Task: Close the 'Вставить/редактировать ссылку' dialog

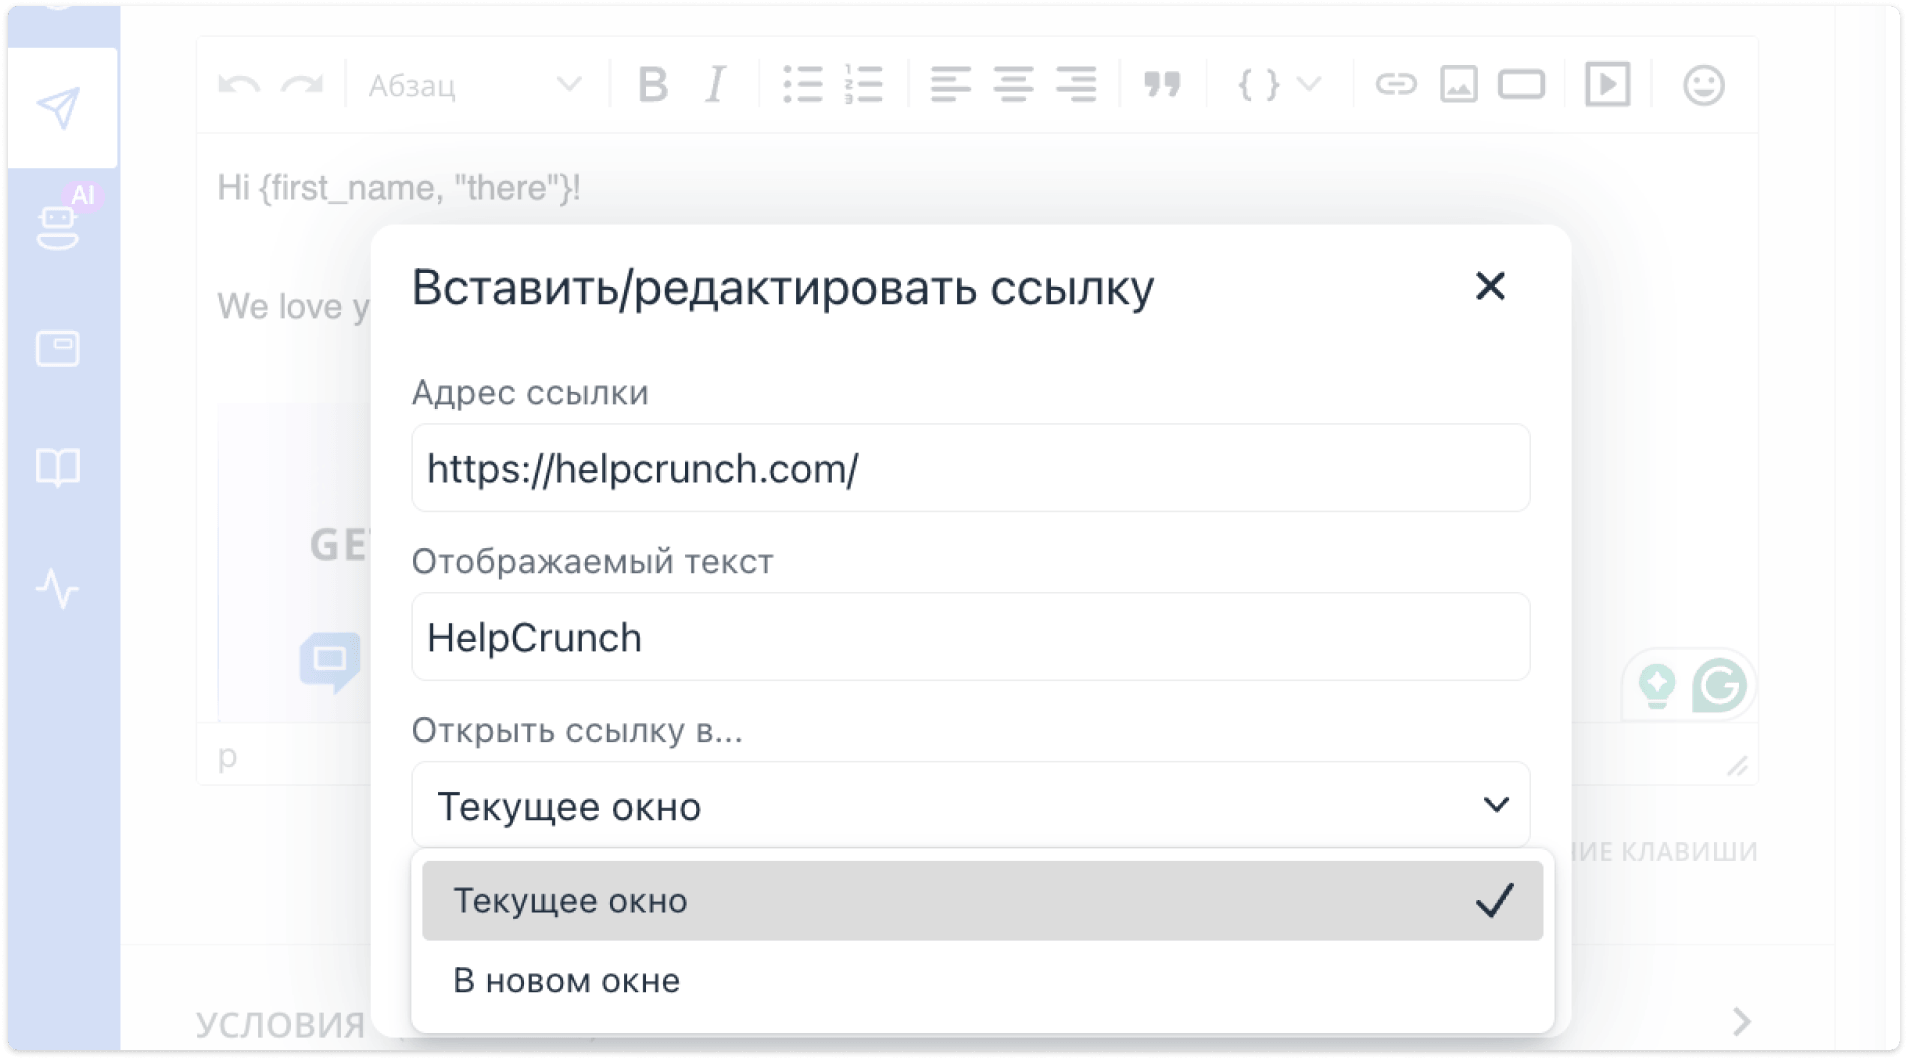Action: coord(1490,287)
